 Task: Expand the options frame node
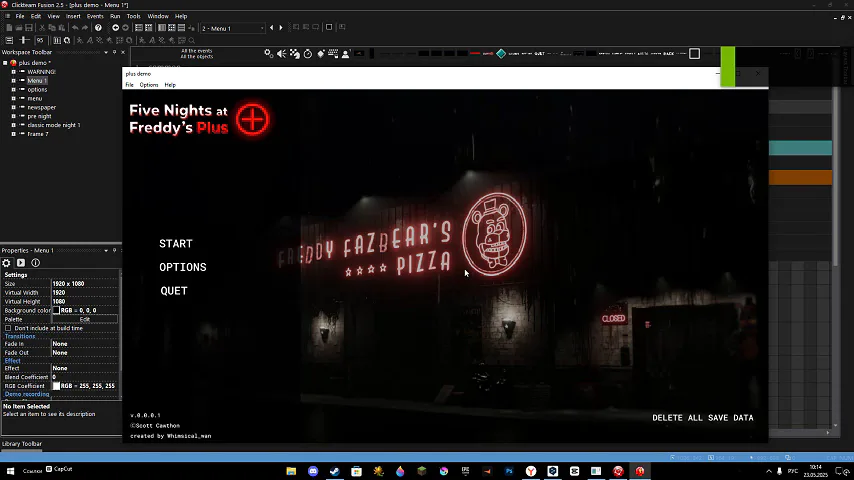(14, 89)
